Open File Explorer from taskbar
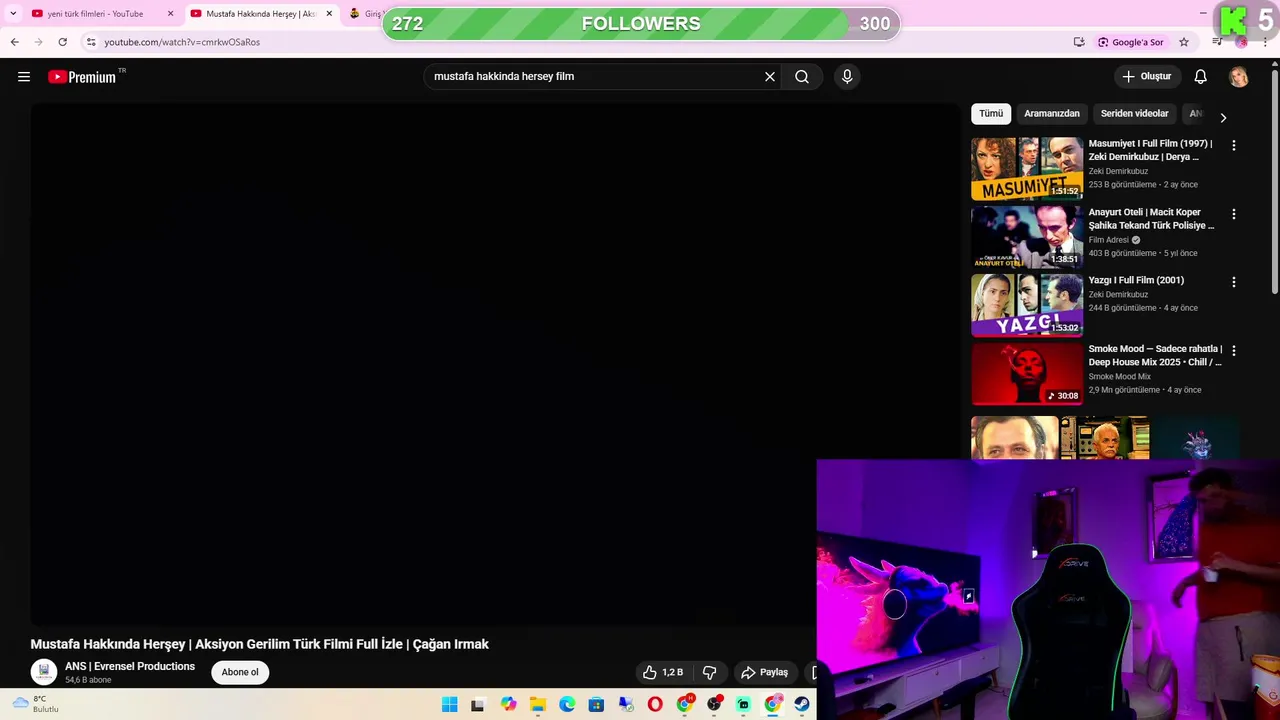Screen dimensions: 1280x720 538,704
